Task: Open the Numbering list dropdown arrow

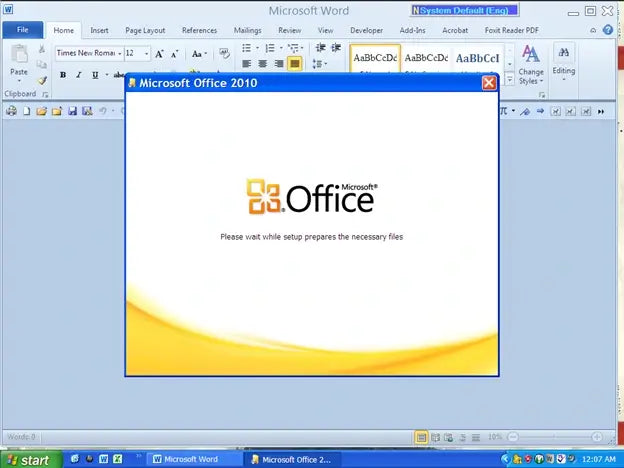Action: pos(281,48)
